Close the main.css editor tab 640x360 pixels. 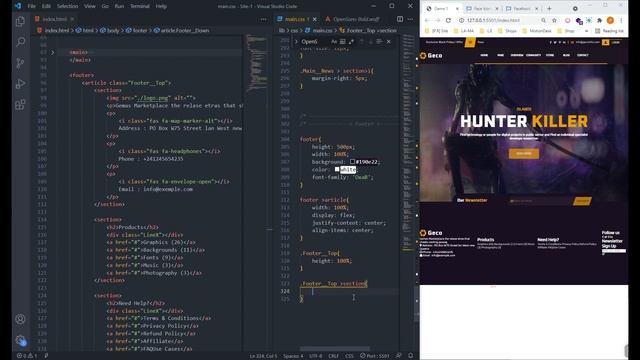click(315, 19)
